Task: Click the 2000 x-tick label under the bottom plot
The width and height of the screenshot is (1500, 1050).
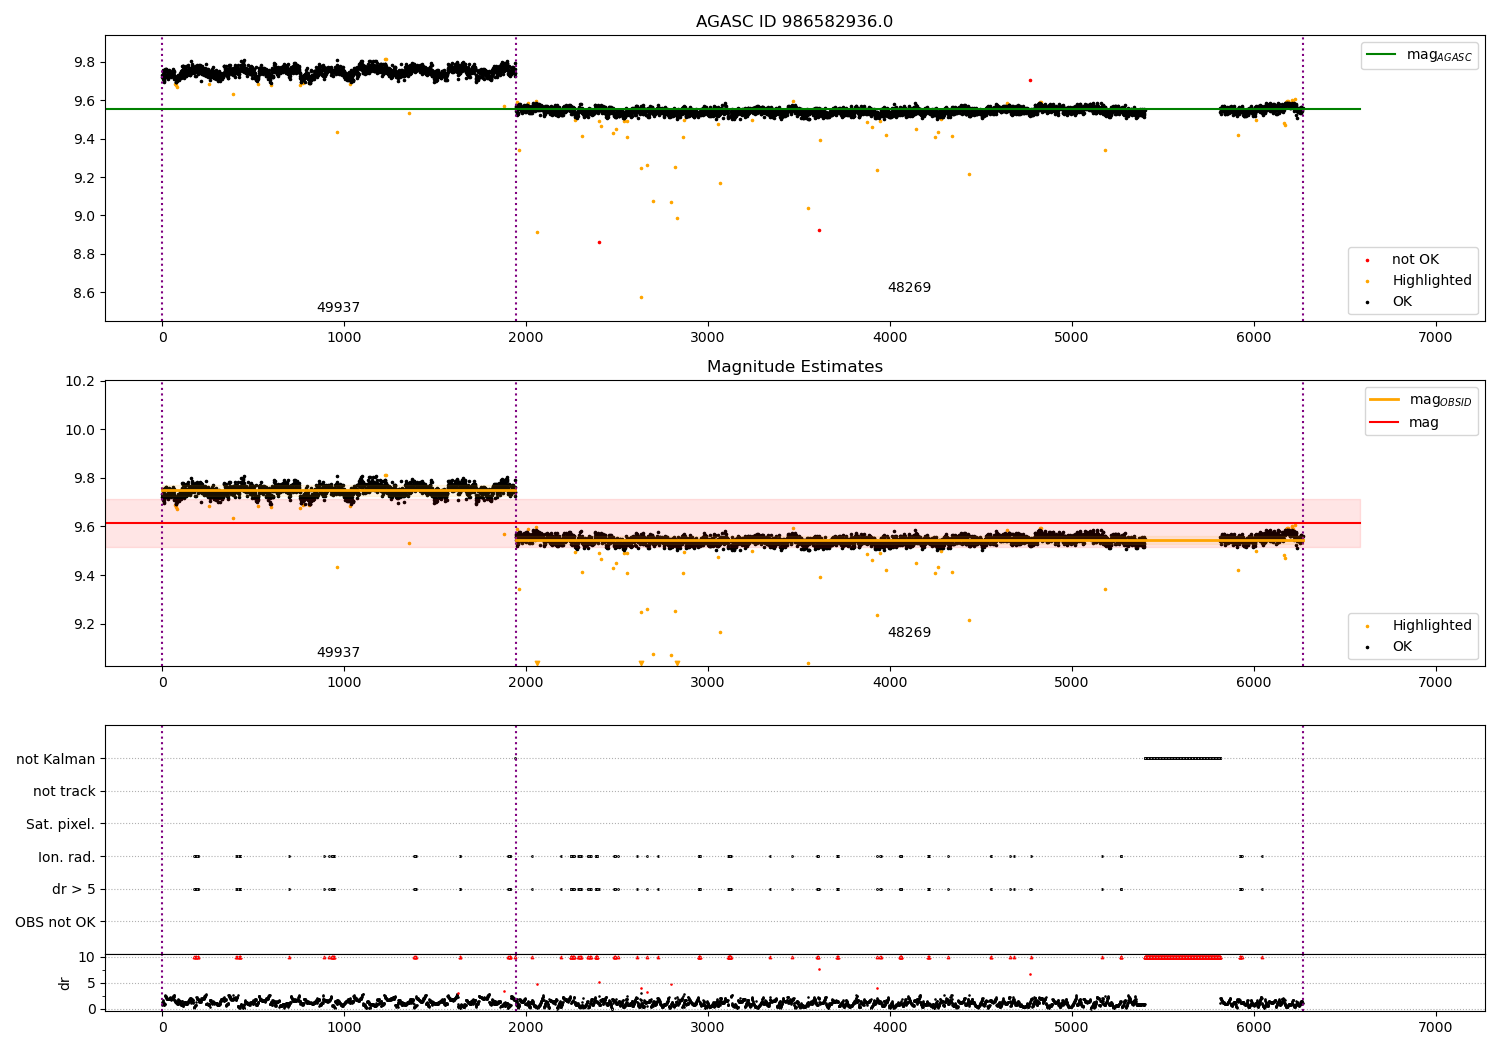Action: (x=526, y=1028)
